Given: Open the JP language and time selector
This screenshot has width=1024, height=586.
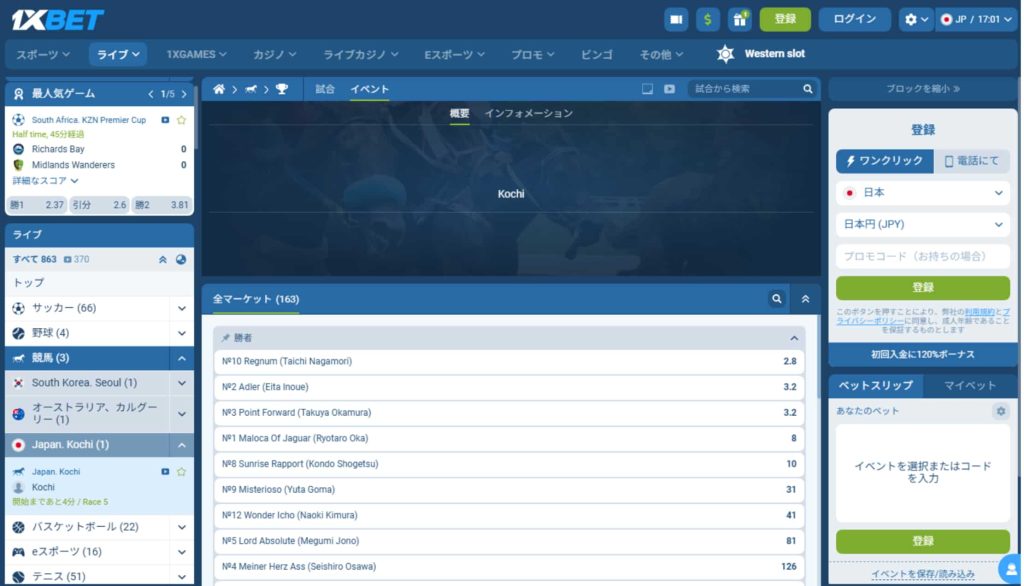Looking at the screenshot, I should 976,20.
